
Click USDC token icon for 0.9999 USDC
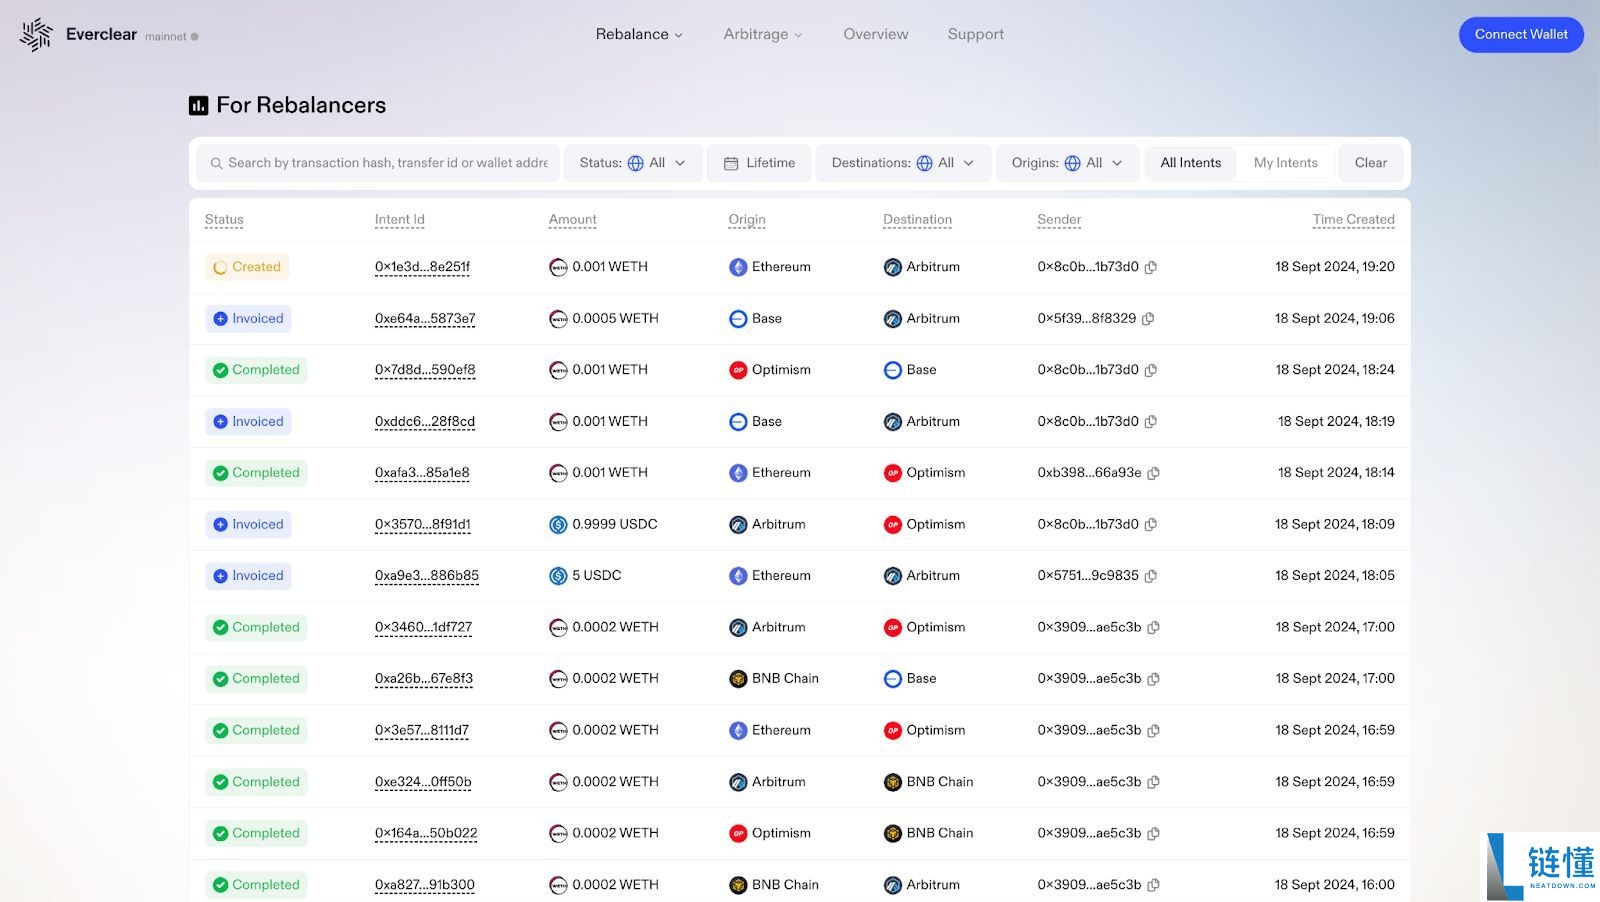(558, 525)
